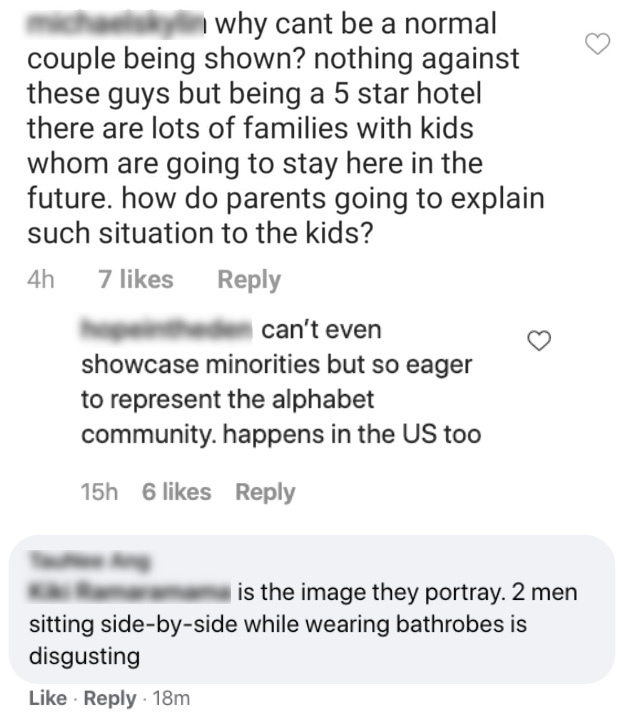Image resolution: width=623 pixels, height=718 pixels.
Task: Open the 4h timestamp
Action: 41,279
